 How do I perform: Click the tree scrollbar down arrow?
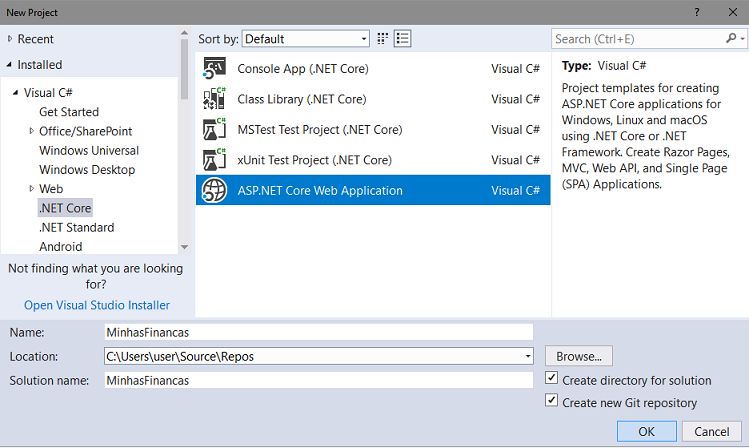click(x=184, y=247)
